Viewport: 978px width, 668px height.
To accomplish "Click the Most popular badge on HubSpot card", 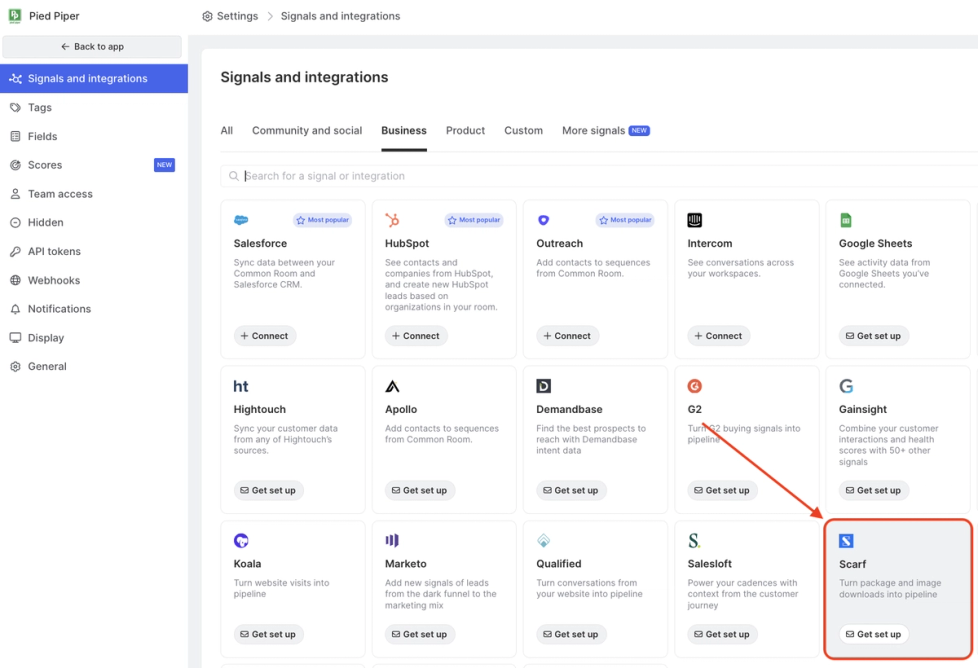I will [474, 220].
